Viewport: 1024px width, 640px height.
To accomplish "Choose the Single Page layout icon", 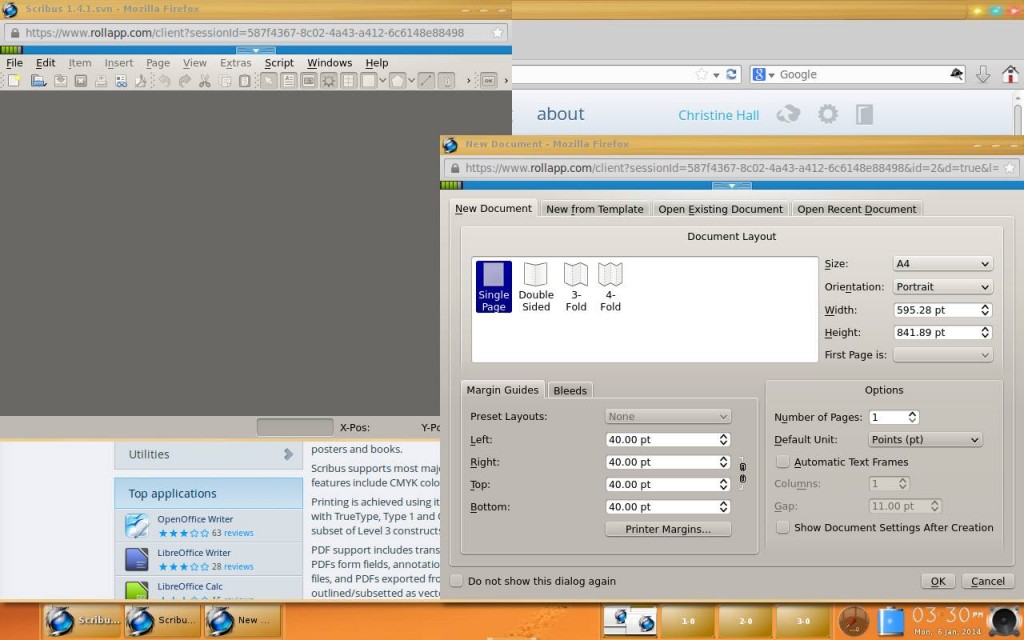I will coord(494,287).
